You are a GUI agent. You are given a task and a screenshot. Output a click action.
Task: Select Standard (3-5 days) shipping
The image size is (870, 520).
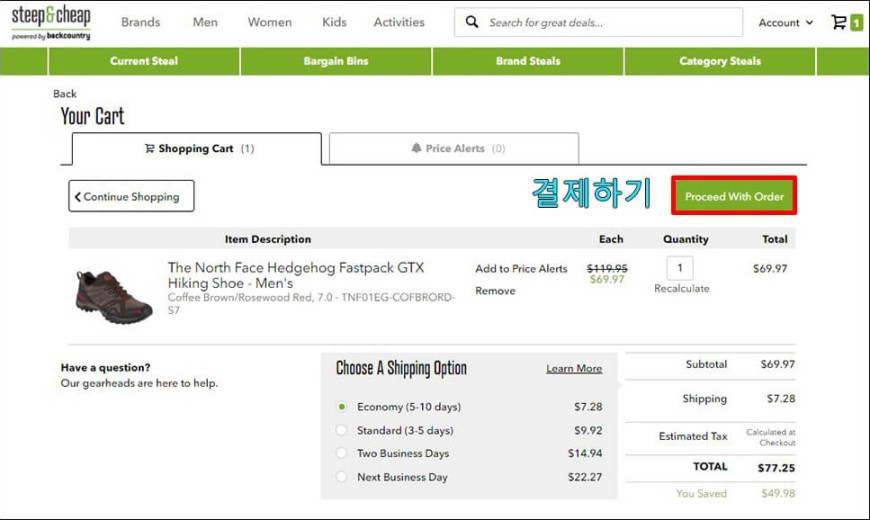point(342,430)
